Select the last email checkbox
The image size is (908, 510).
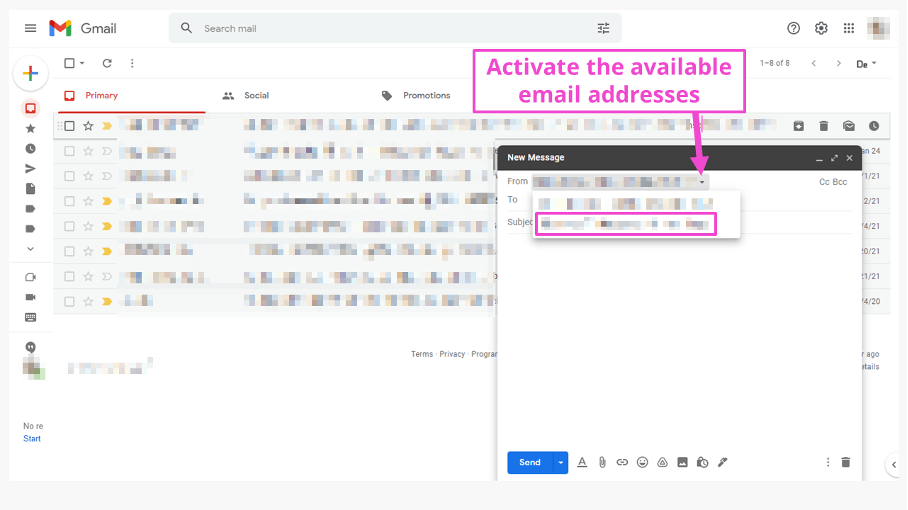click(69, 302)
